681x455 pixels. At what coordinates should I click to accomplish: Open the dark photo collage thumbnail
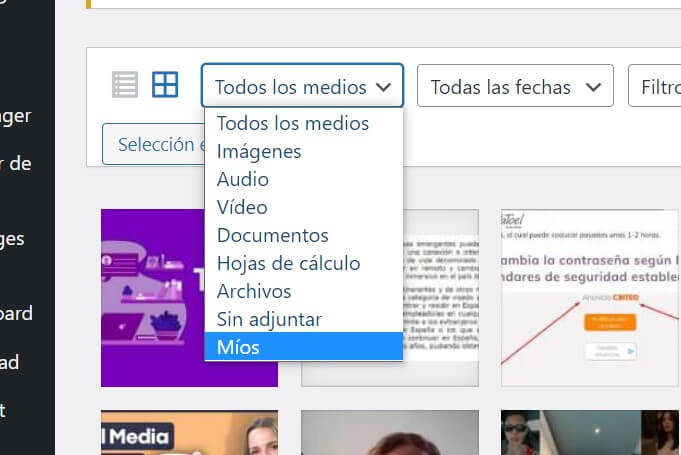pos(590,432)
